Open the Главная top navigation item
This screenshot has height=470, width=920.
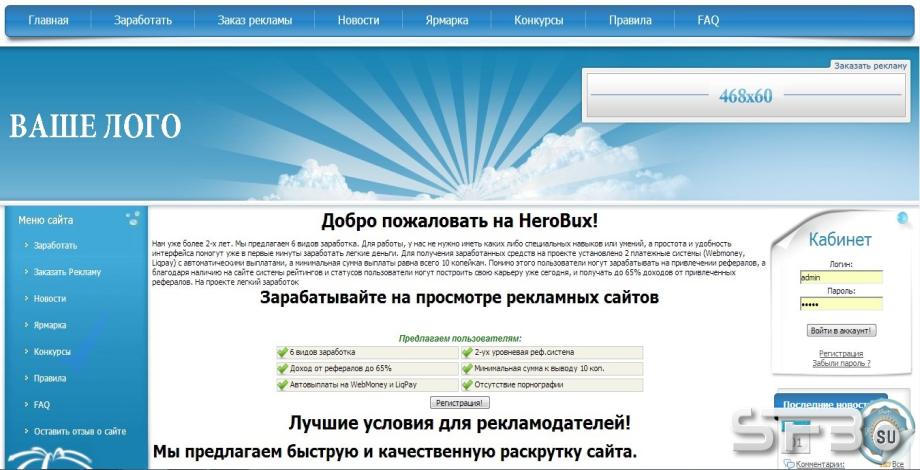[x=48, y=20]
